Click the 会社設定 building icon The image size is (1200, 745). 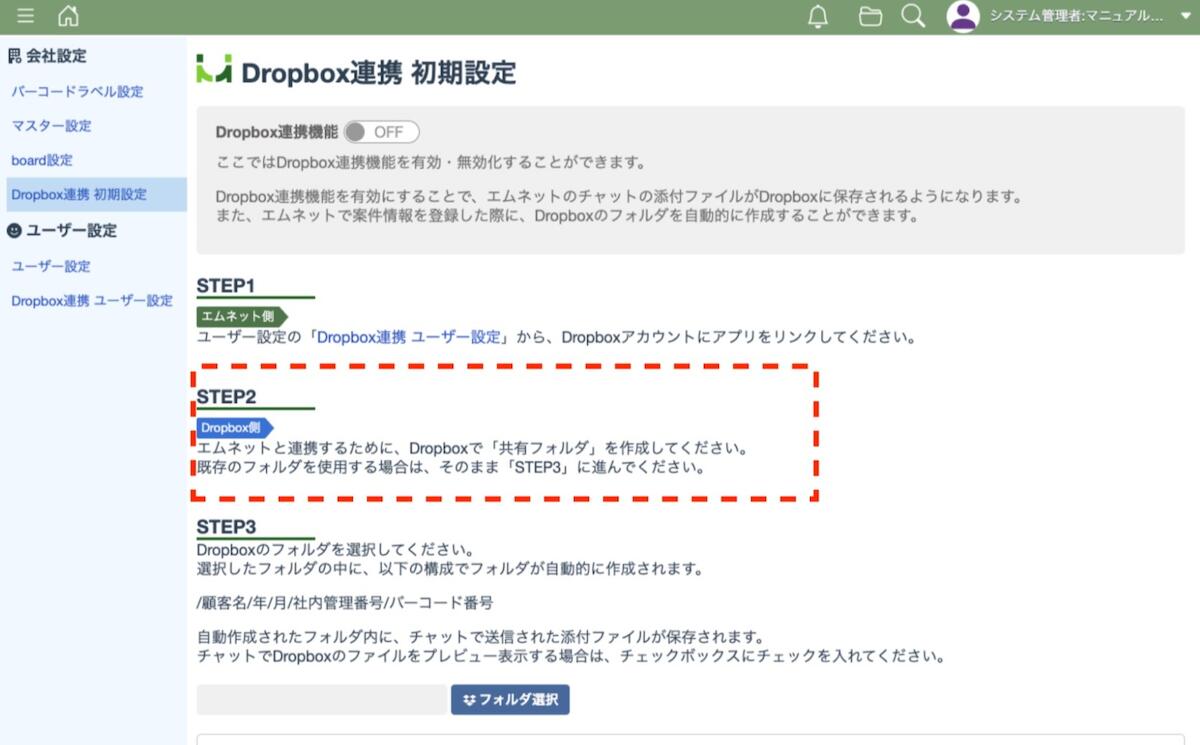tap(14, 56)
